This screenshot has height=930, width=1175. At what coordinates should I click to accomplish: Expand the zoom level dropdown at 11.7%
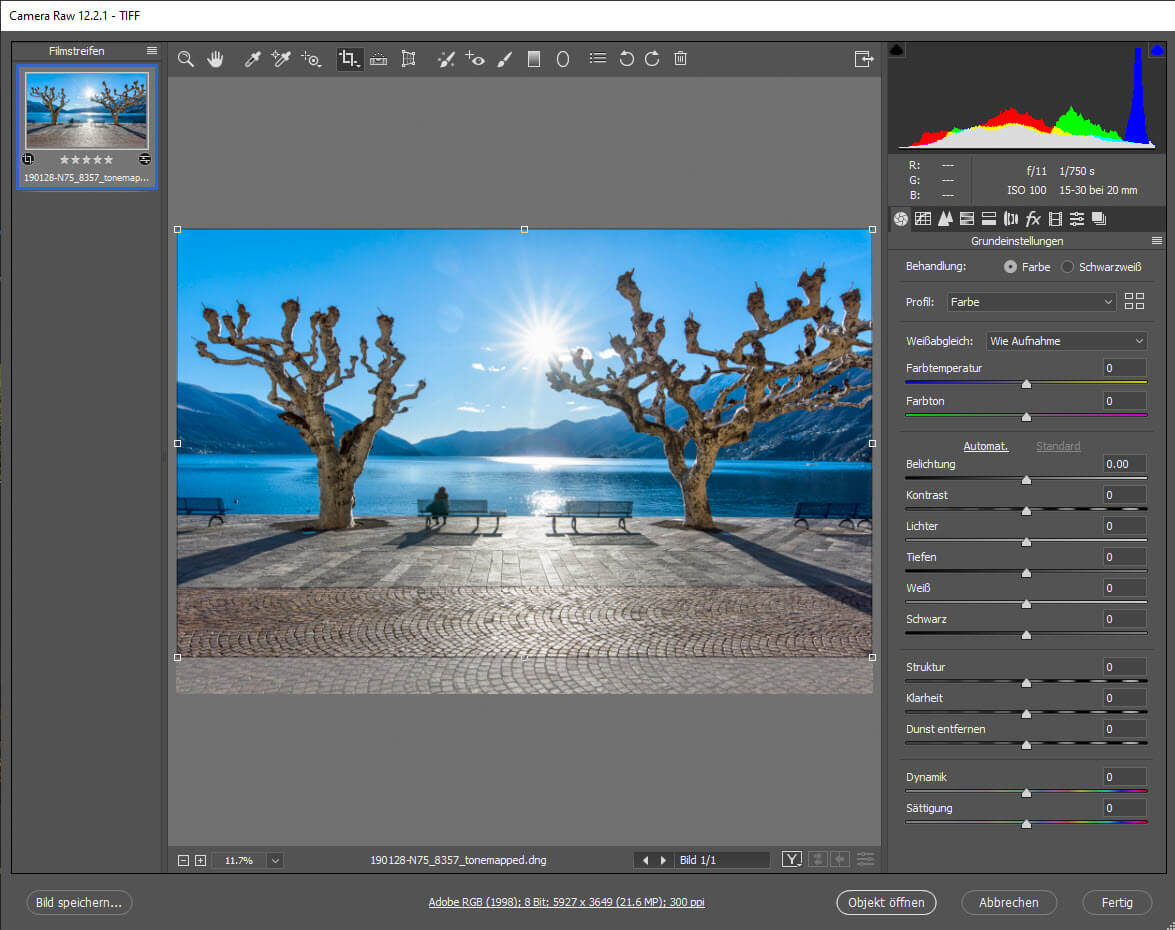275,860
